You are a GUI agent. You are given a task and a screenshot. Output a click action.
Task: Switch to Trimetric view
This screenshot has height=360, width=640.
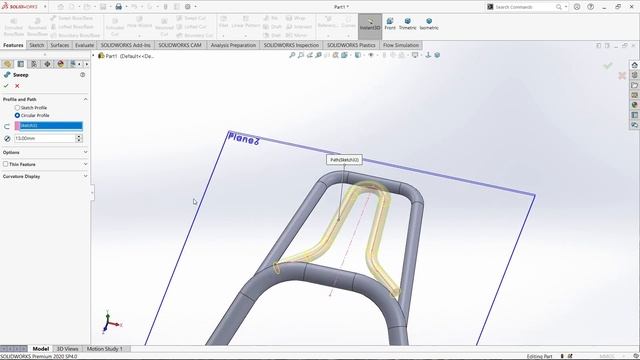point(407,24)
